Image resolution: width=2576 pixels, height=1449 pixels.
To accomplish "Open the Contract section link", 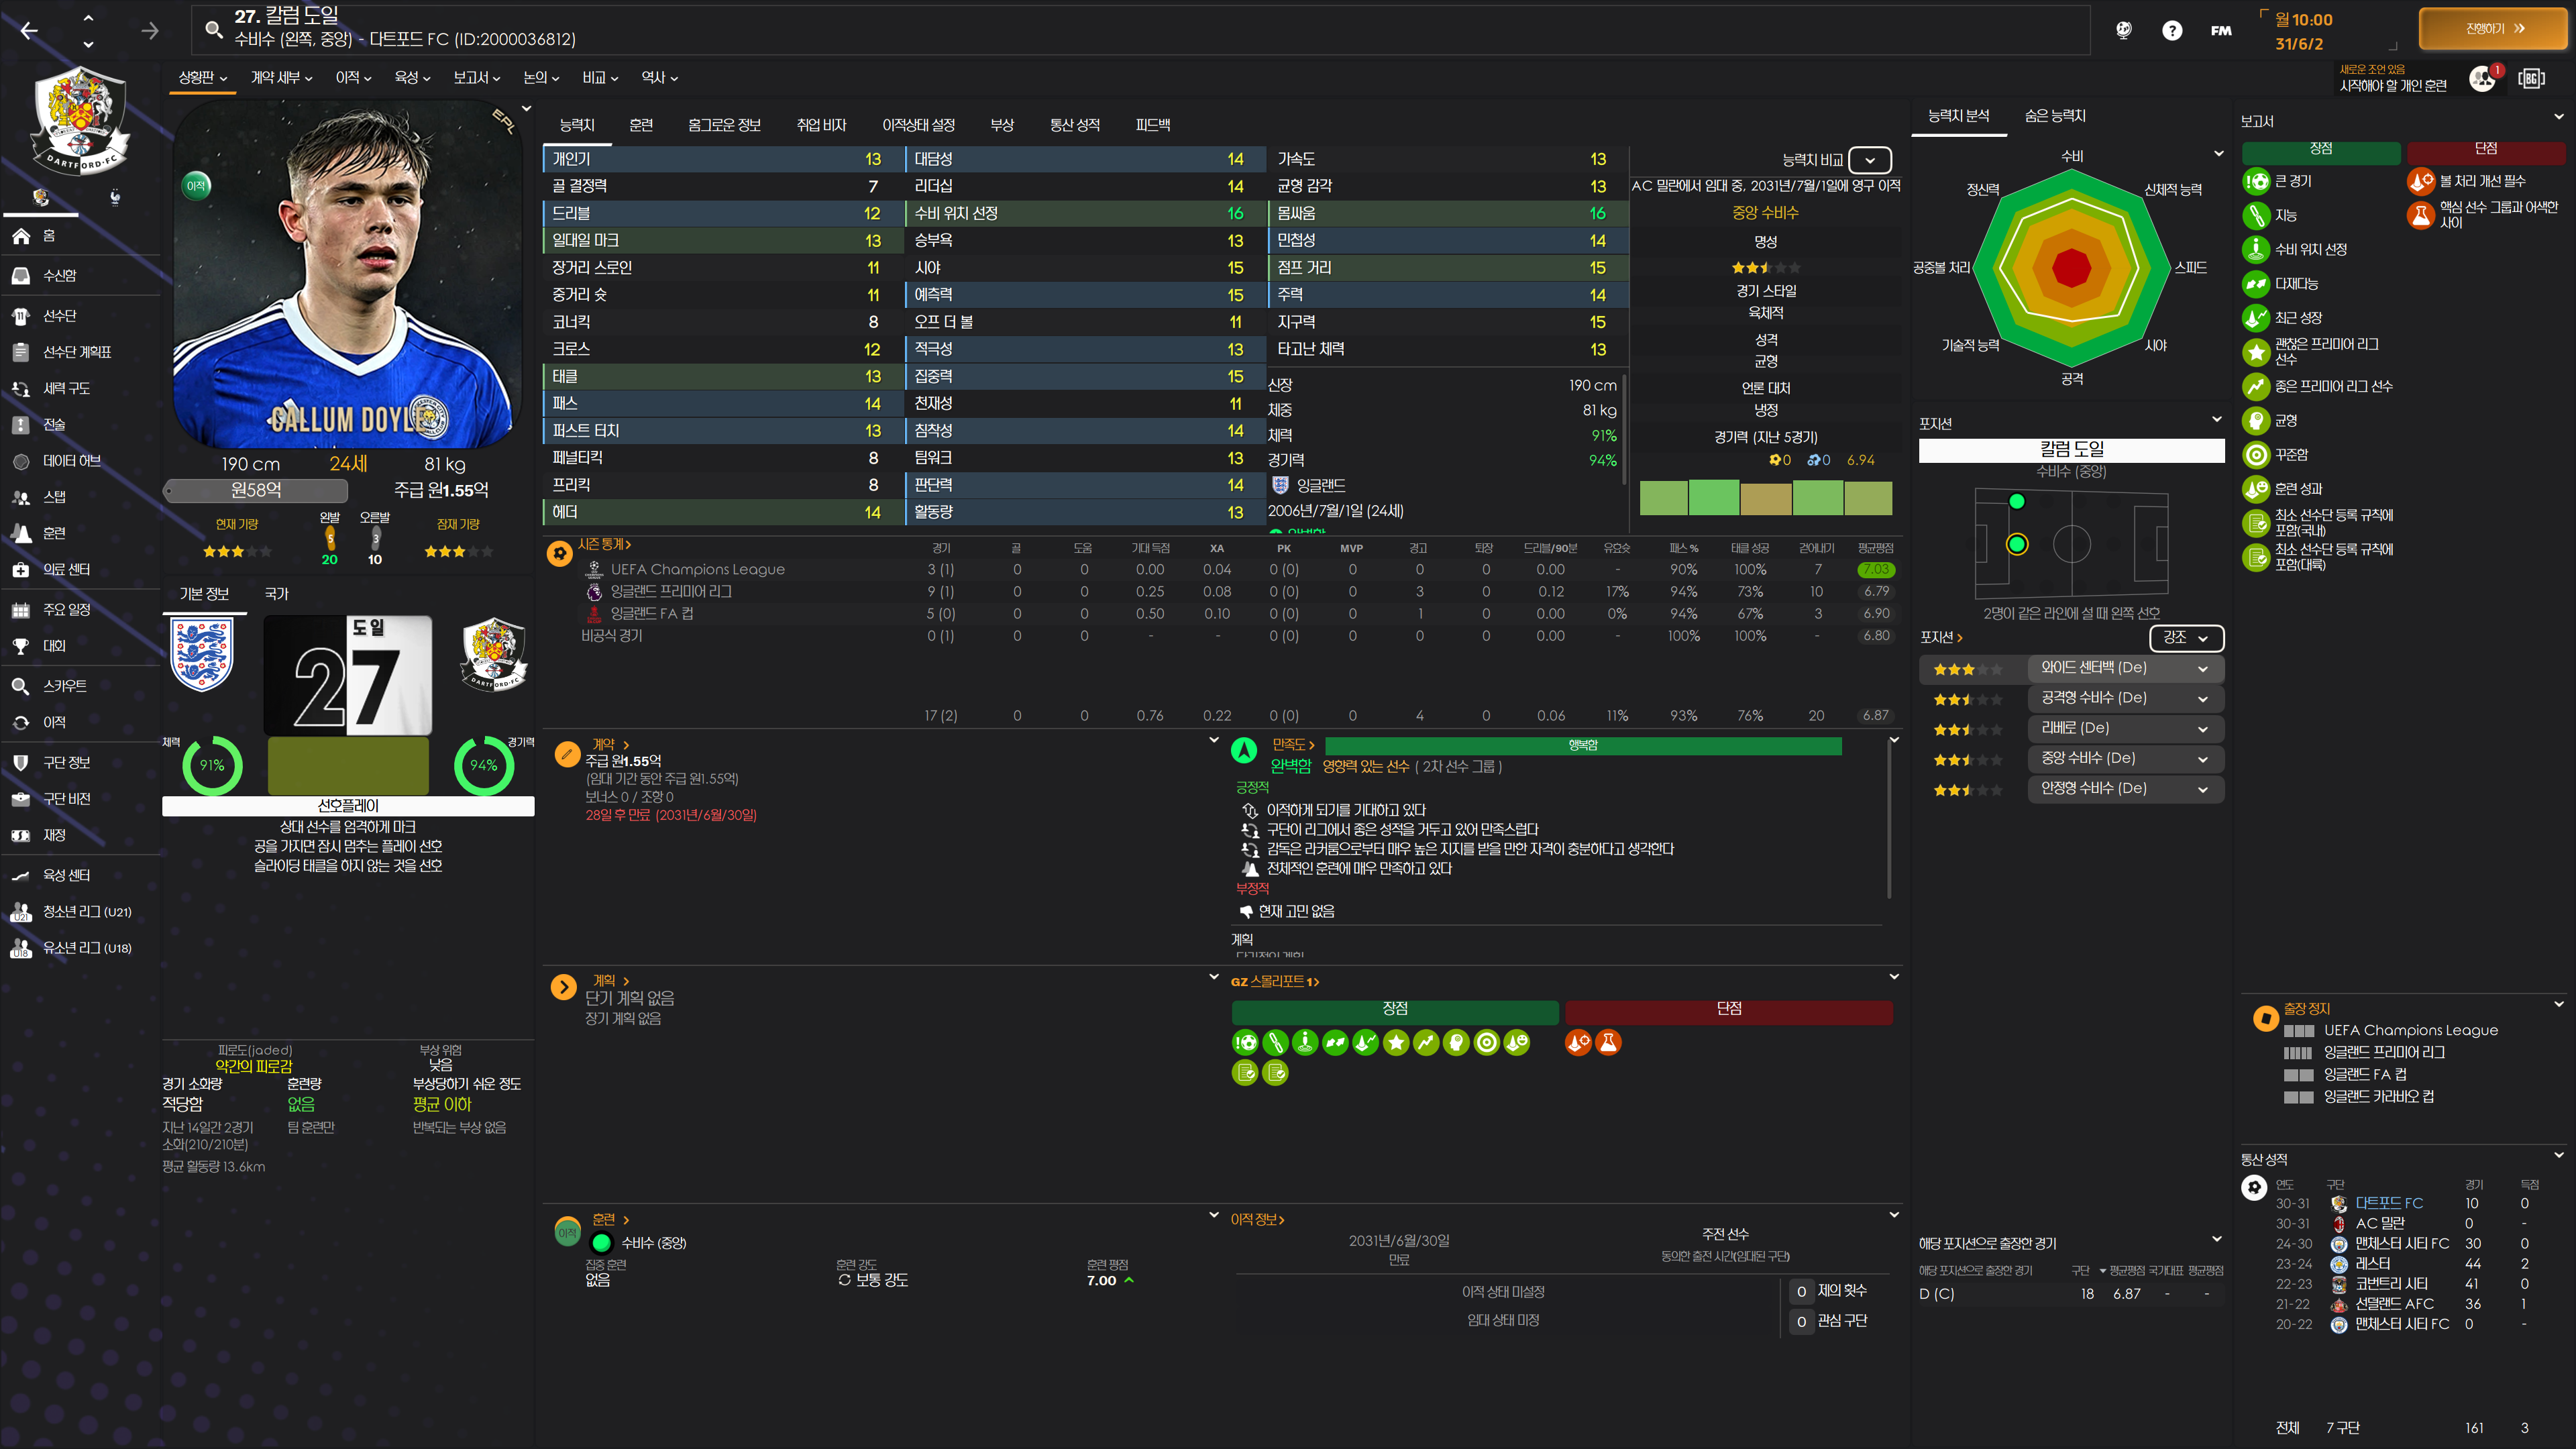I will pos(610,745).
